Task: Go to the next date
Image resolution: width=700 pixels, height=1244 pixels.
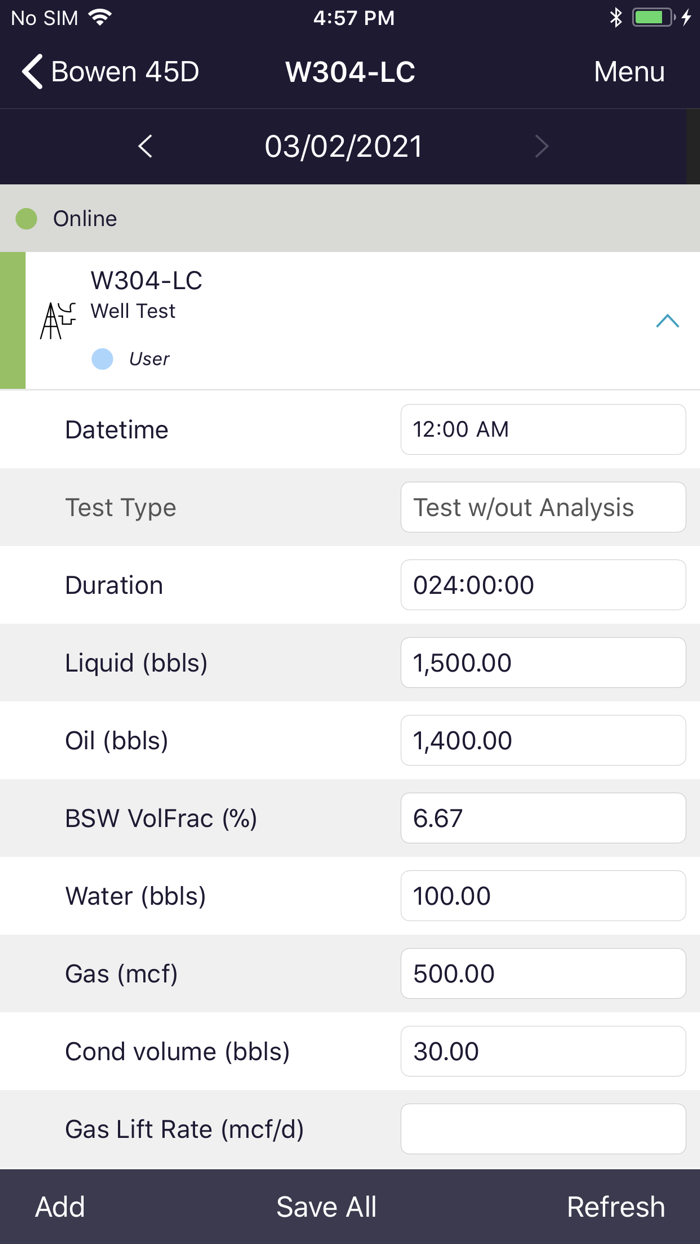Action: click(541, 147)
